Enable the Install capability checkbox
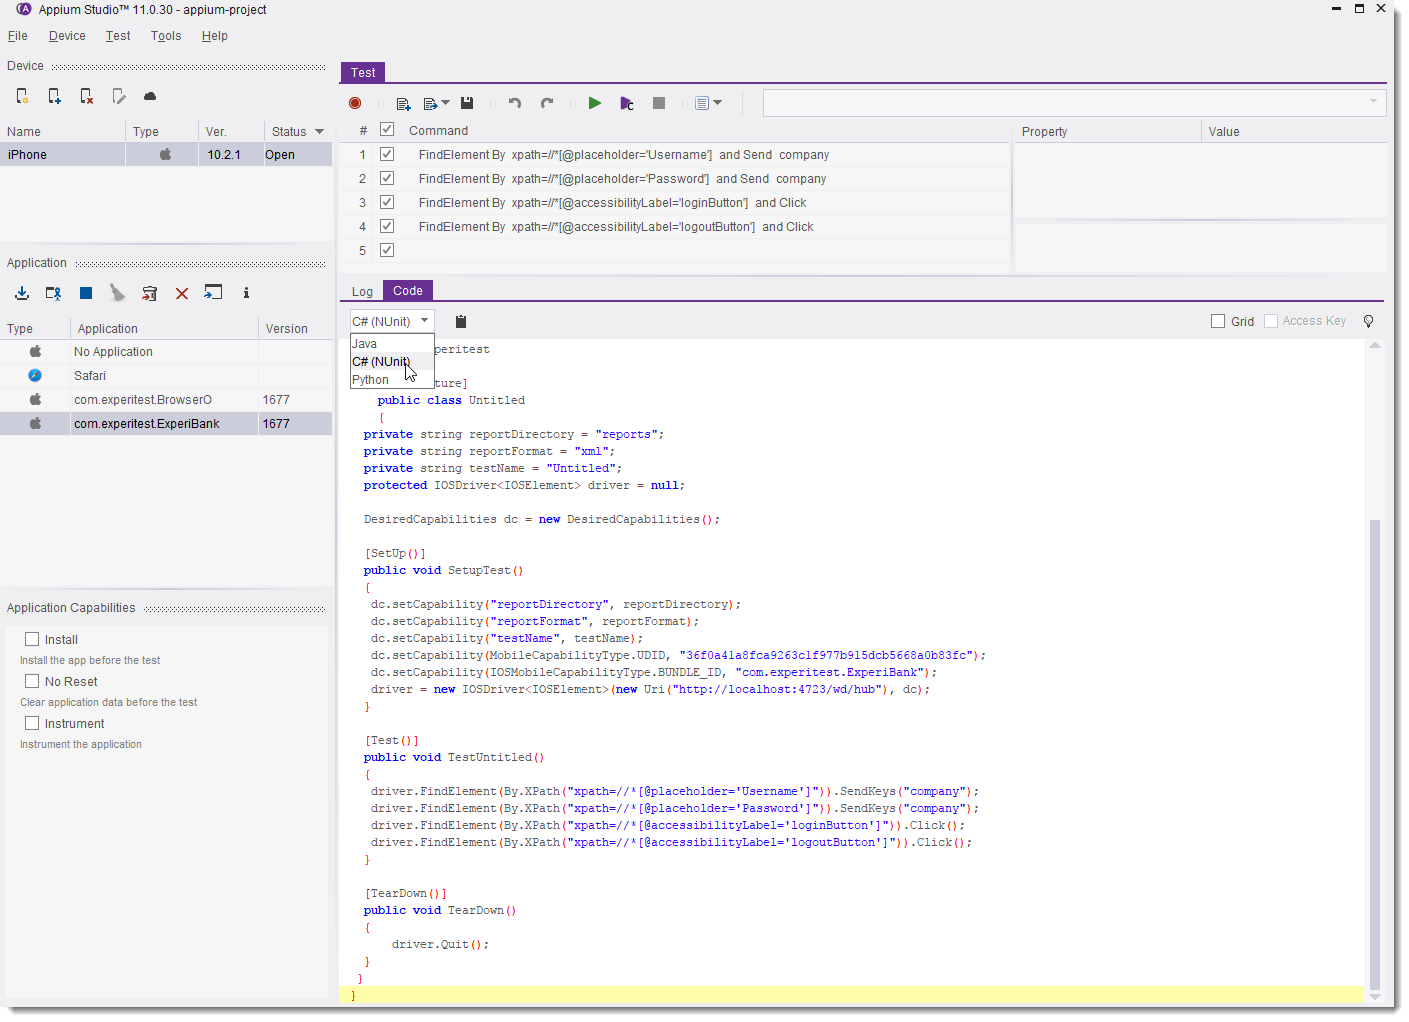This screenshot has height=1022, width=1409. point(32,639)
